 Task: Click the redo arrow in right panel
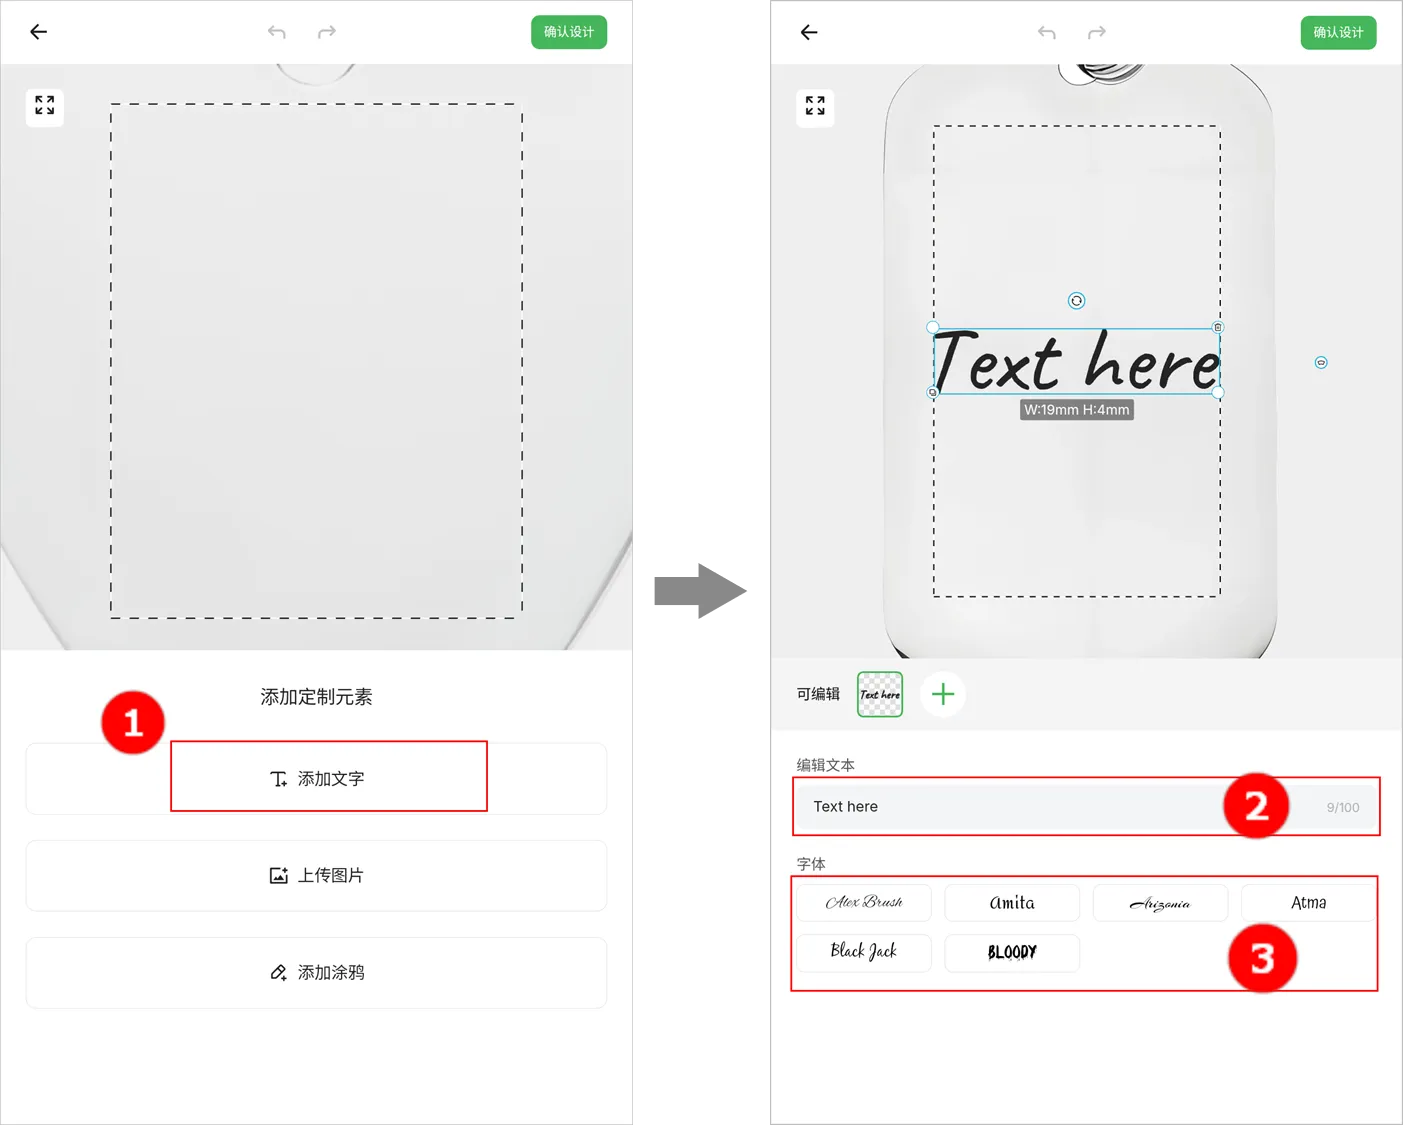tap(1097, 32)
